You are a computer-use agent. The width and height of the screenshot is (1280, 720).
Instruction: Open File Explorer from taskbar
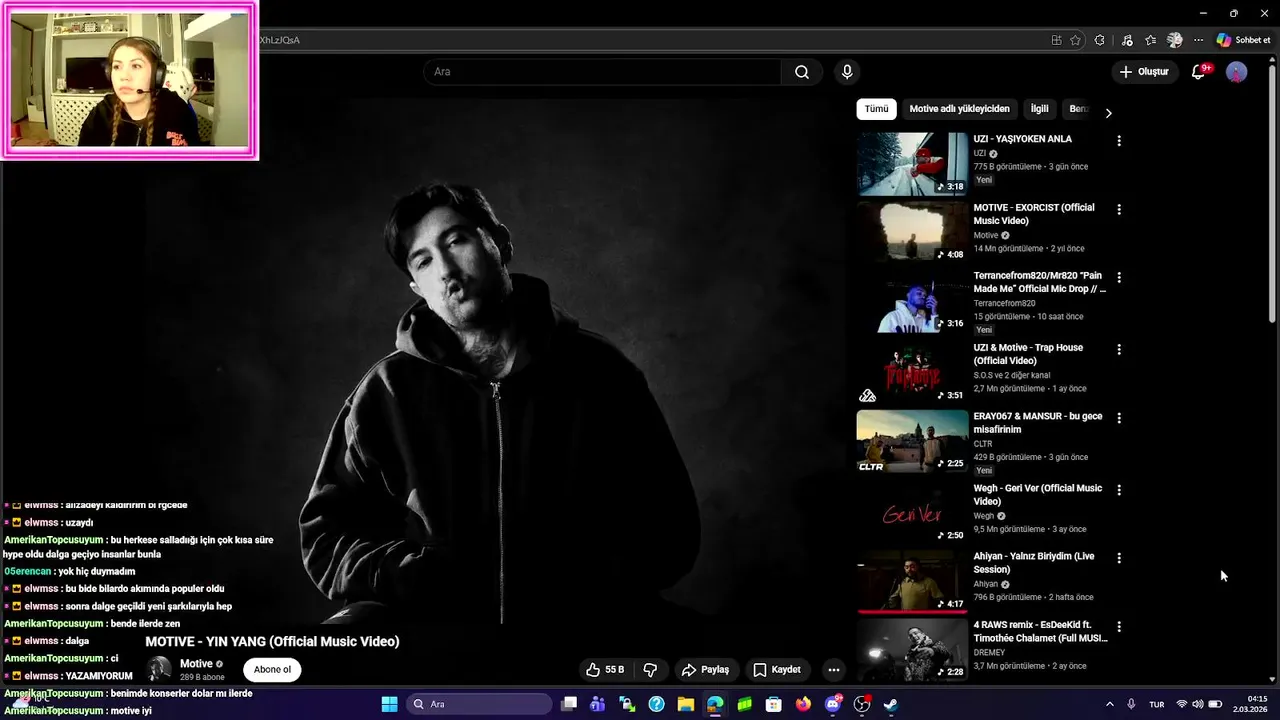pyautogui.click(x=686, y=704)
